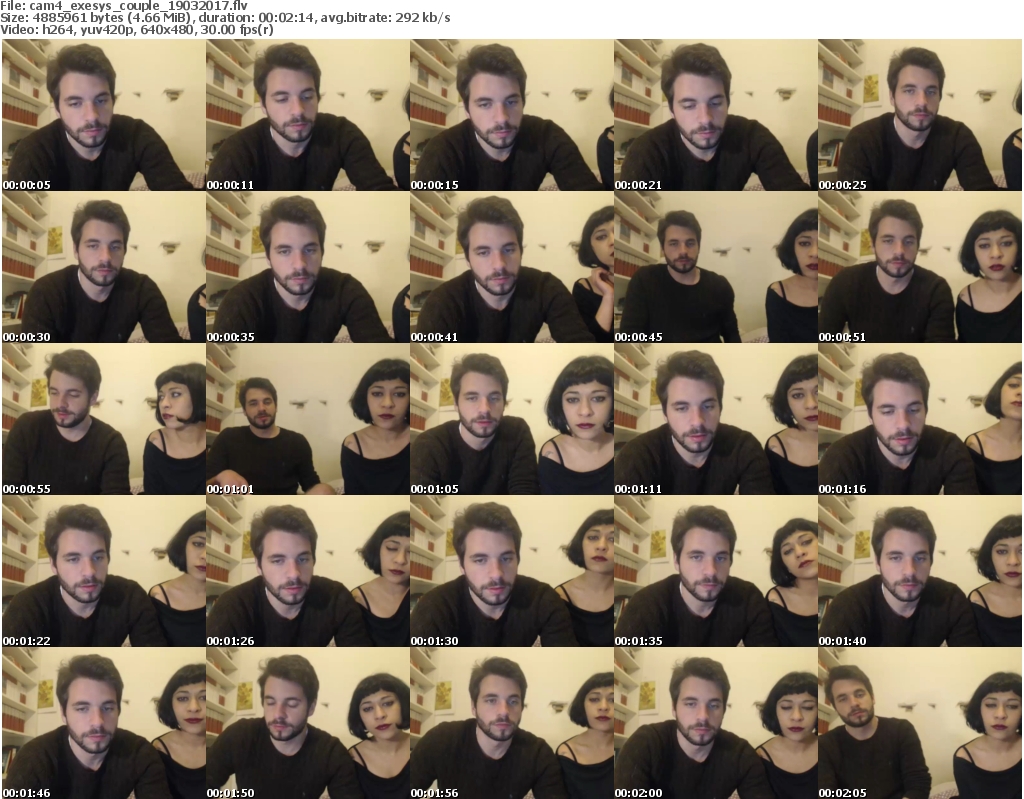Image resolution: width=1024 pixels, height=799 pixels.
Task: Select the file name cam4_exesys_couple_19032017.flv
Action: point(138,6)
